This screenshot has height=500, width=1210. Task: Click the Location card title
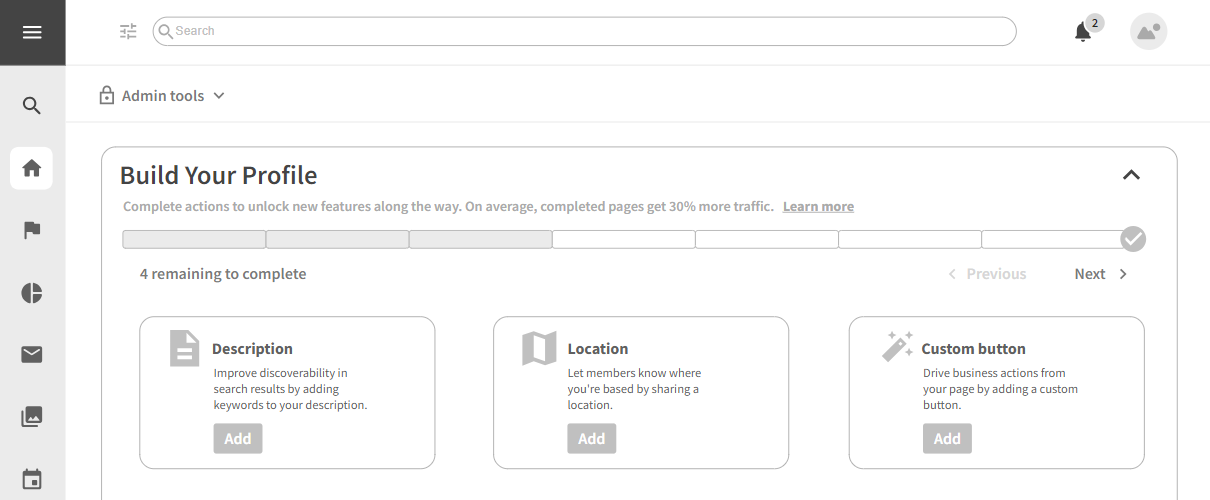pos(598,349)
